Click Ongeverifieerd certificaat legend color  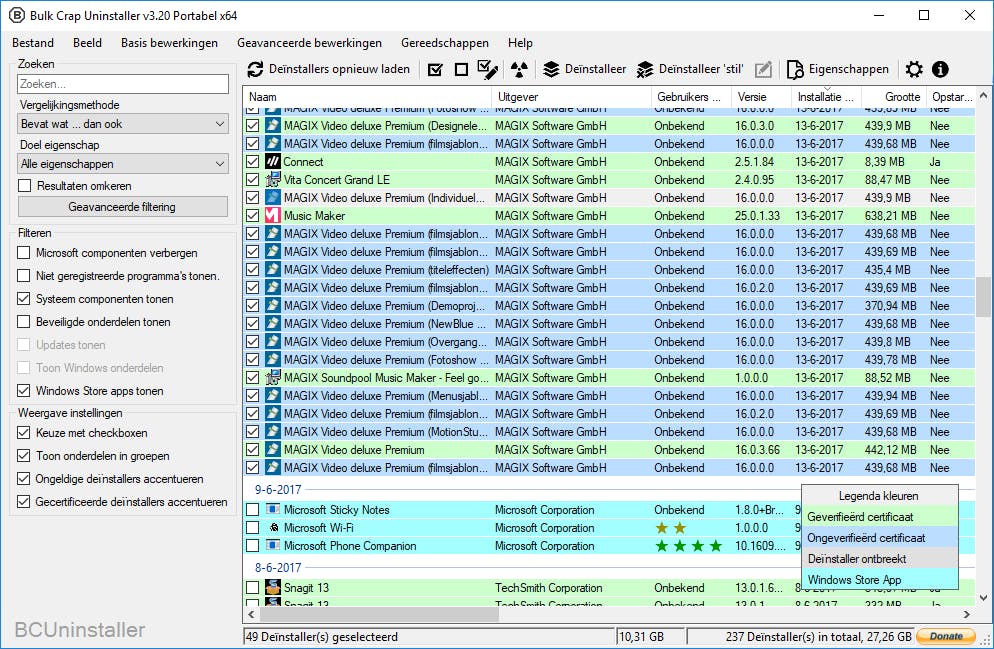(x=880, y=537)
